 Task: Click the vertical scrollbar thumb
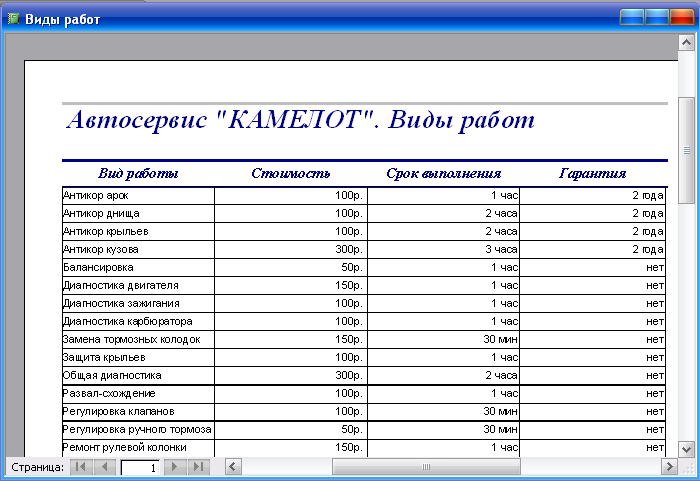pyautogui.click(x=687, y=150)
